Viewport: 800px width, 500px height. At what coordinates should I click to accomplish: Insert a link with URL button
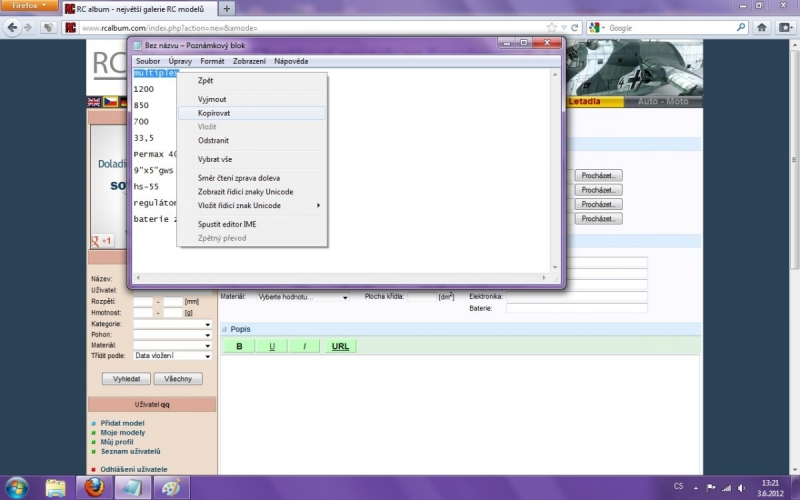click(x=340, y=346)
